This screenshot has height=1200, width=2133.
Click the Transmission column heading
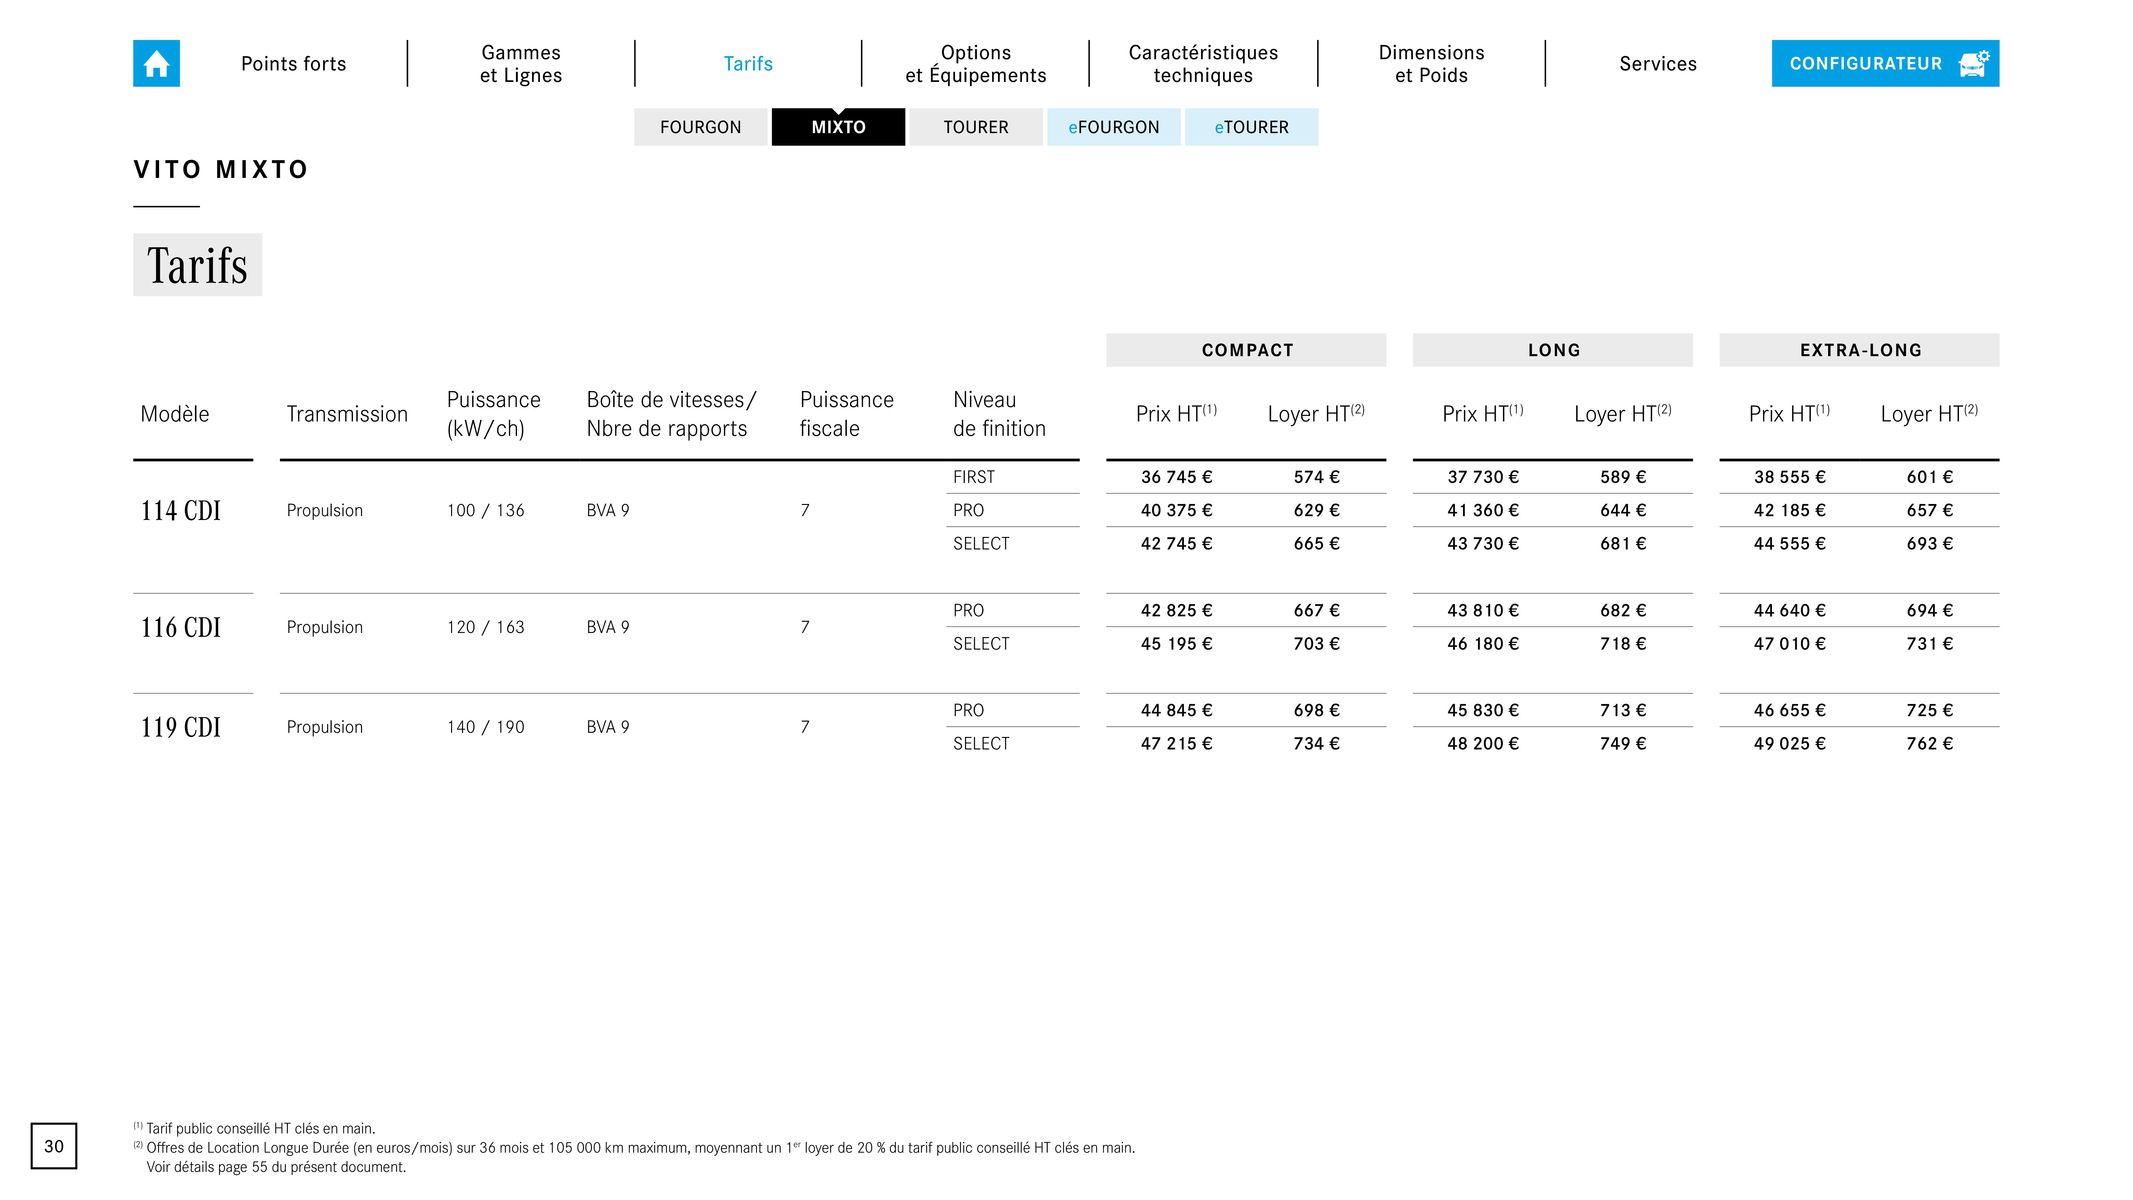pyautogui.click(x=347, y=414)
